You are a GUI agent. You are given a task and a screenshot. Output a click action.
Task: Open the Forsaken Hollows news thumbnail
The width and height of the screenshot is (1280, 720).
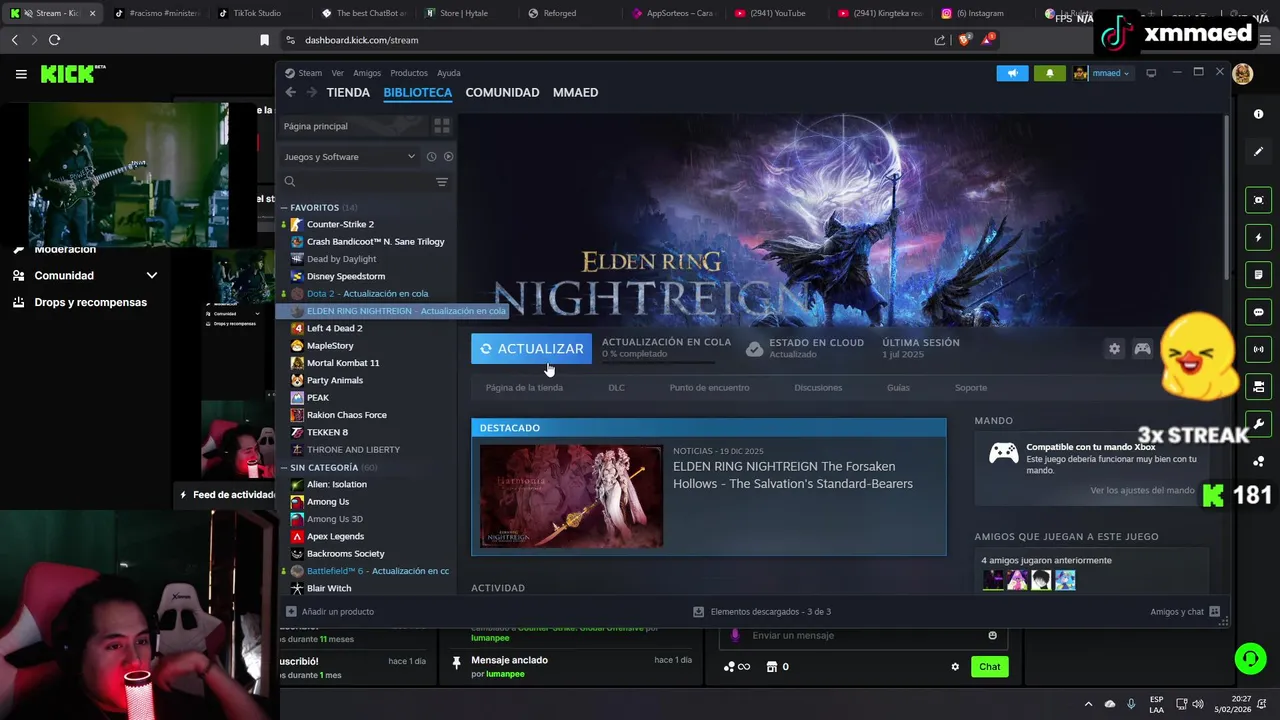click(x=571, y=496)
